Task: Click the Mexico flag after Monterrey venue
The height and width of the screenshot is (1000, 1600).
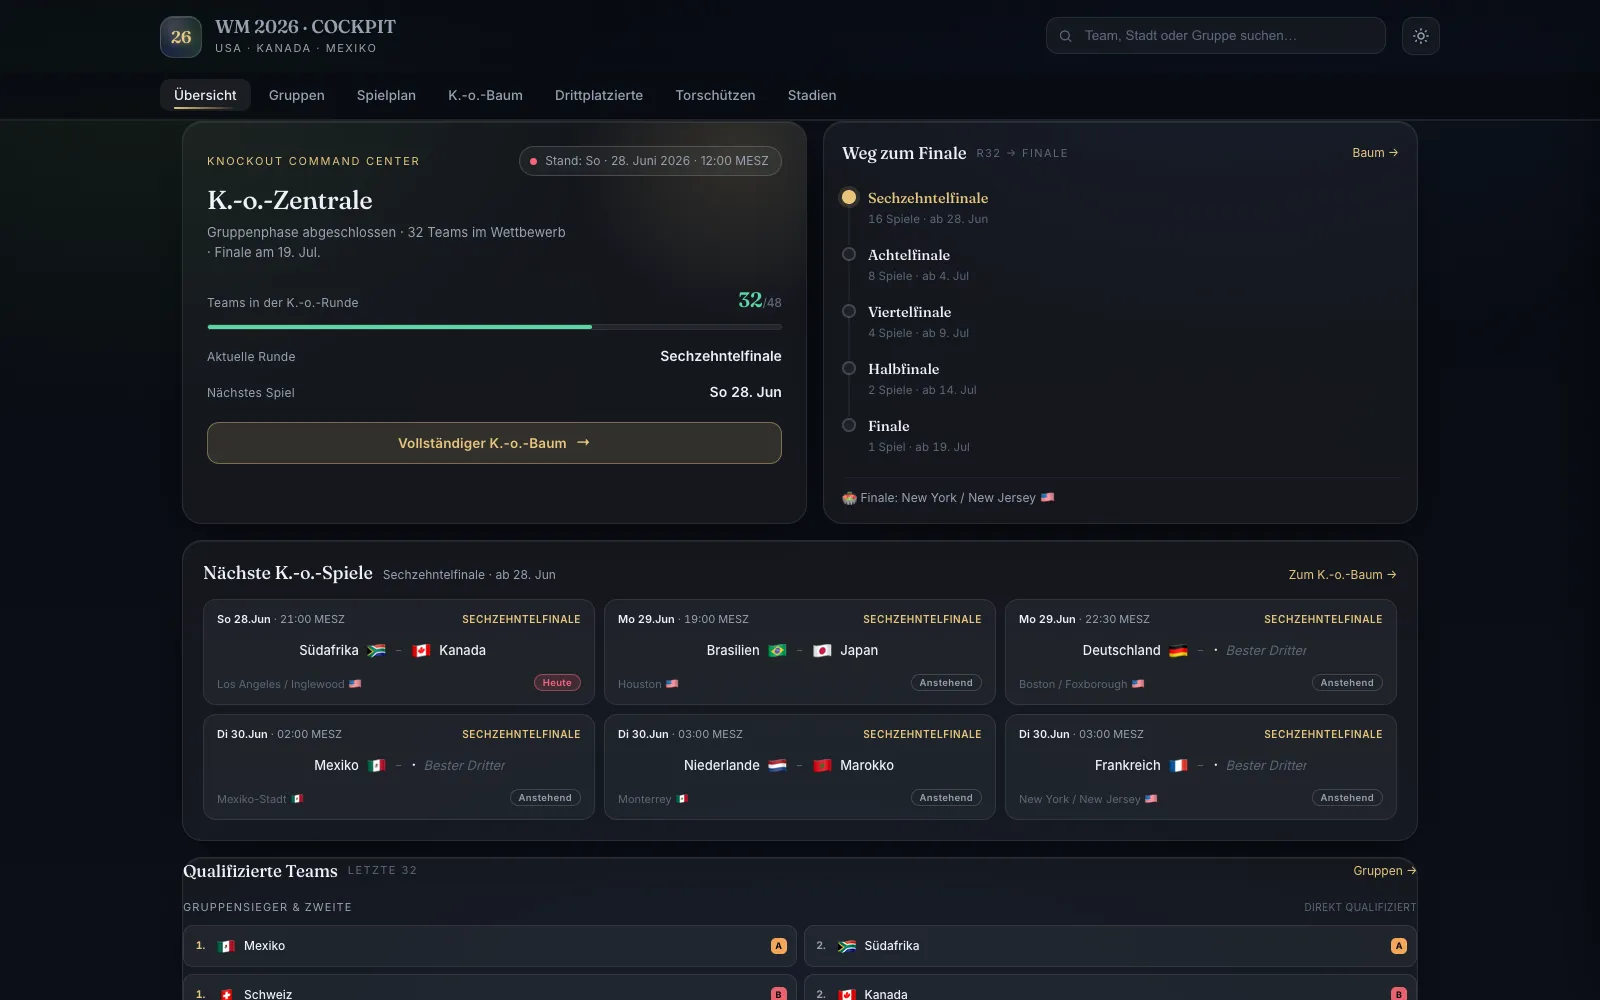Action: tap(682, 799)
